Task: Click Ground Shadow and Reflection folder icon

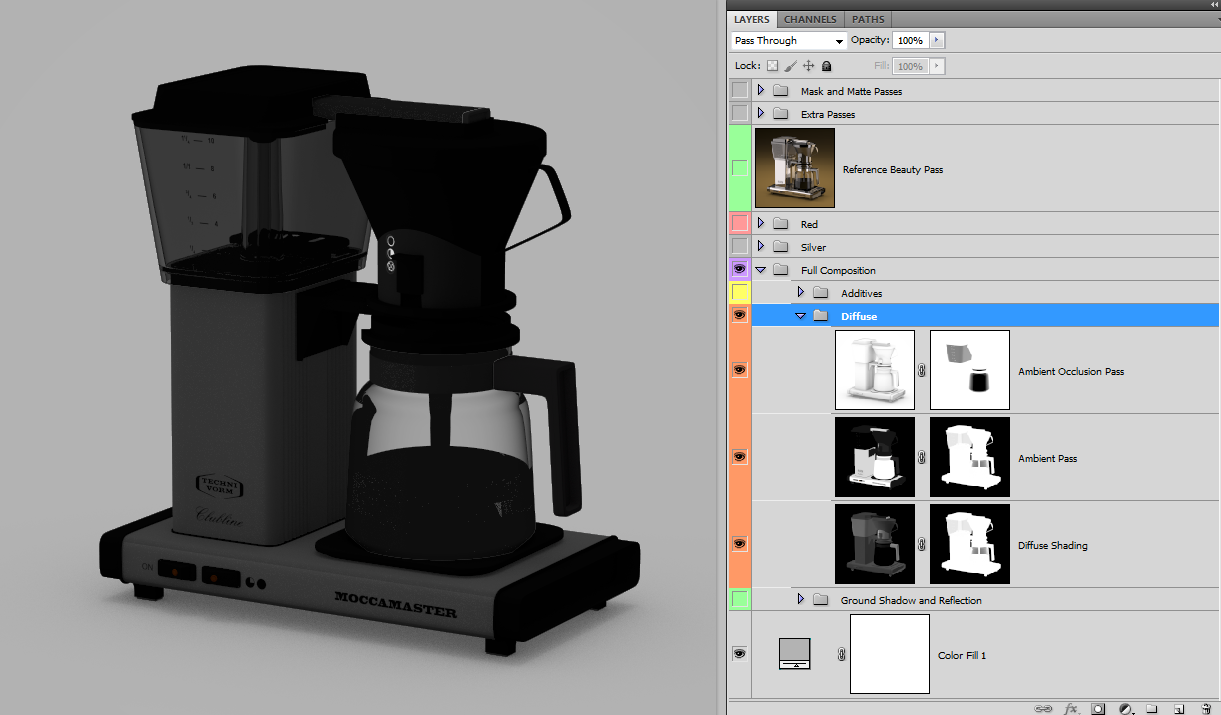Action: click(x=821, y=600)
